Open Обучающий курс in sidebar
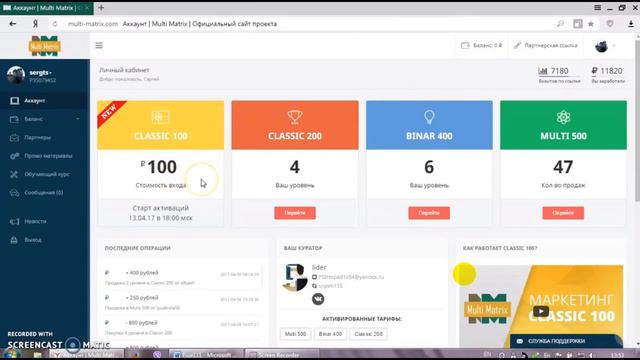Screen dimensions: 640x360 point(45,174)
